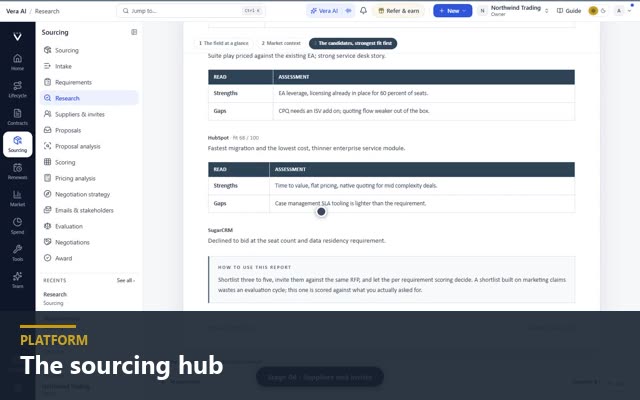
Task: Select 'Case management SLA tooling' gaps cell
Action: coord(422,203)
